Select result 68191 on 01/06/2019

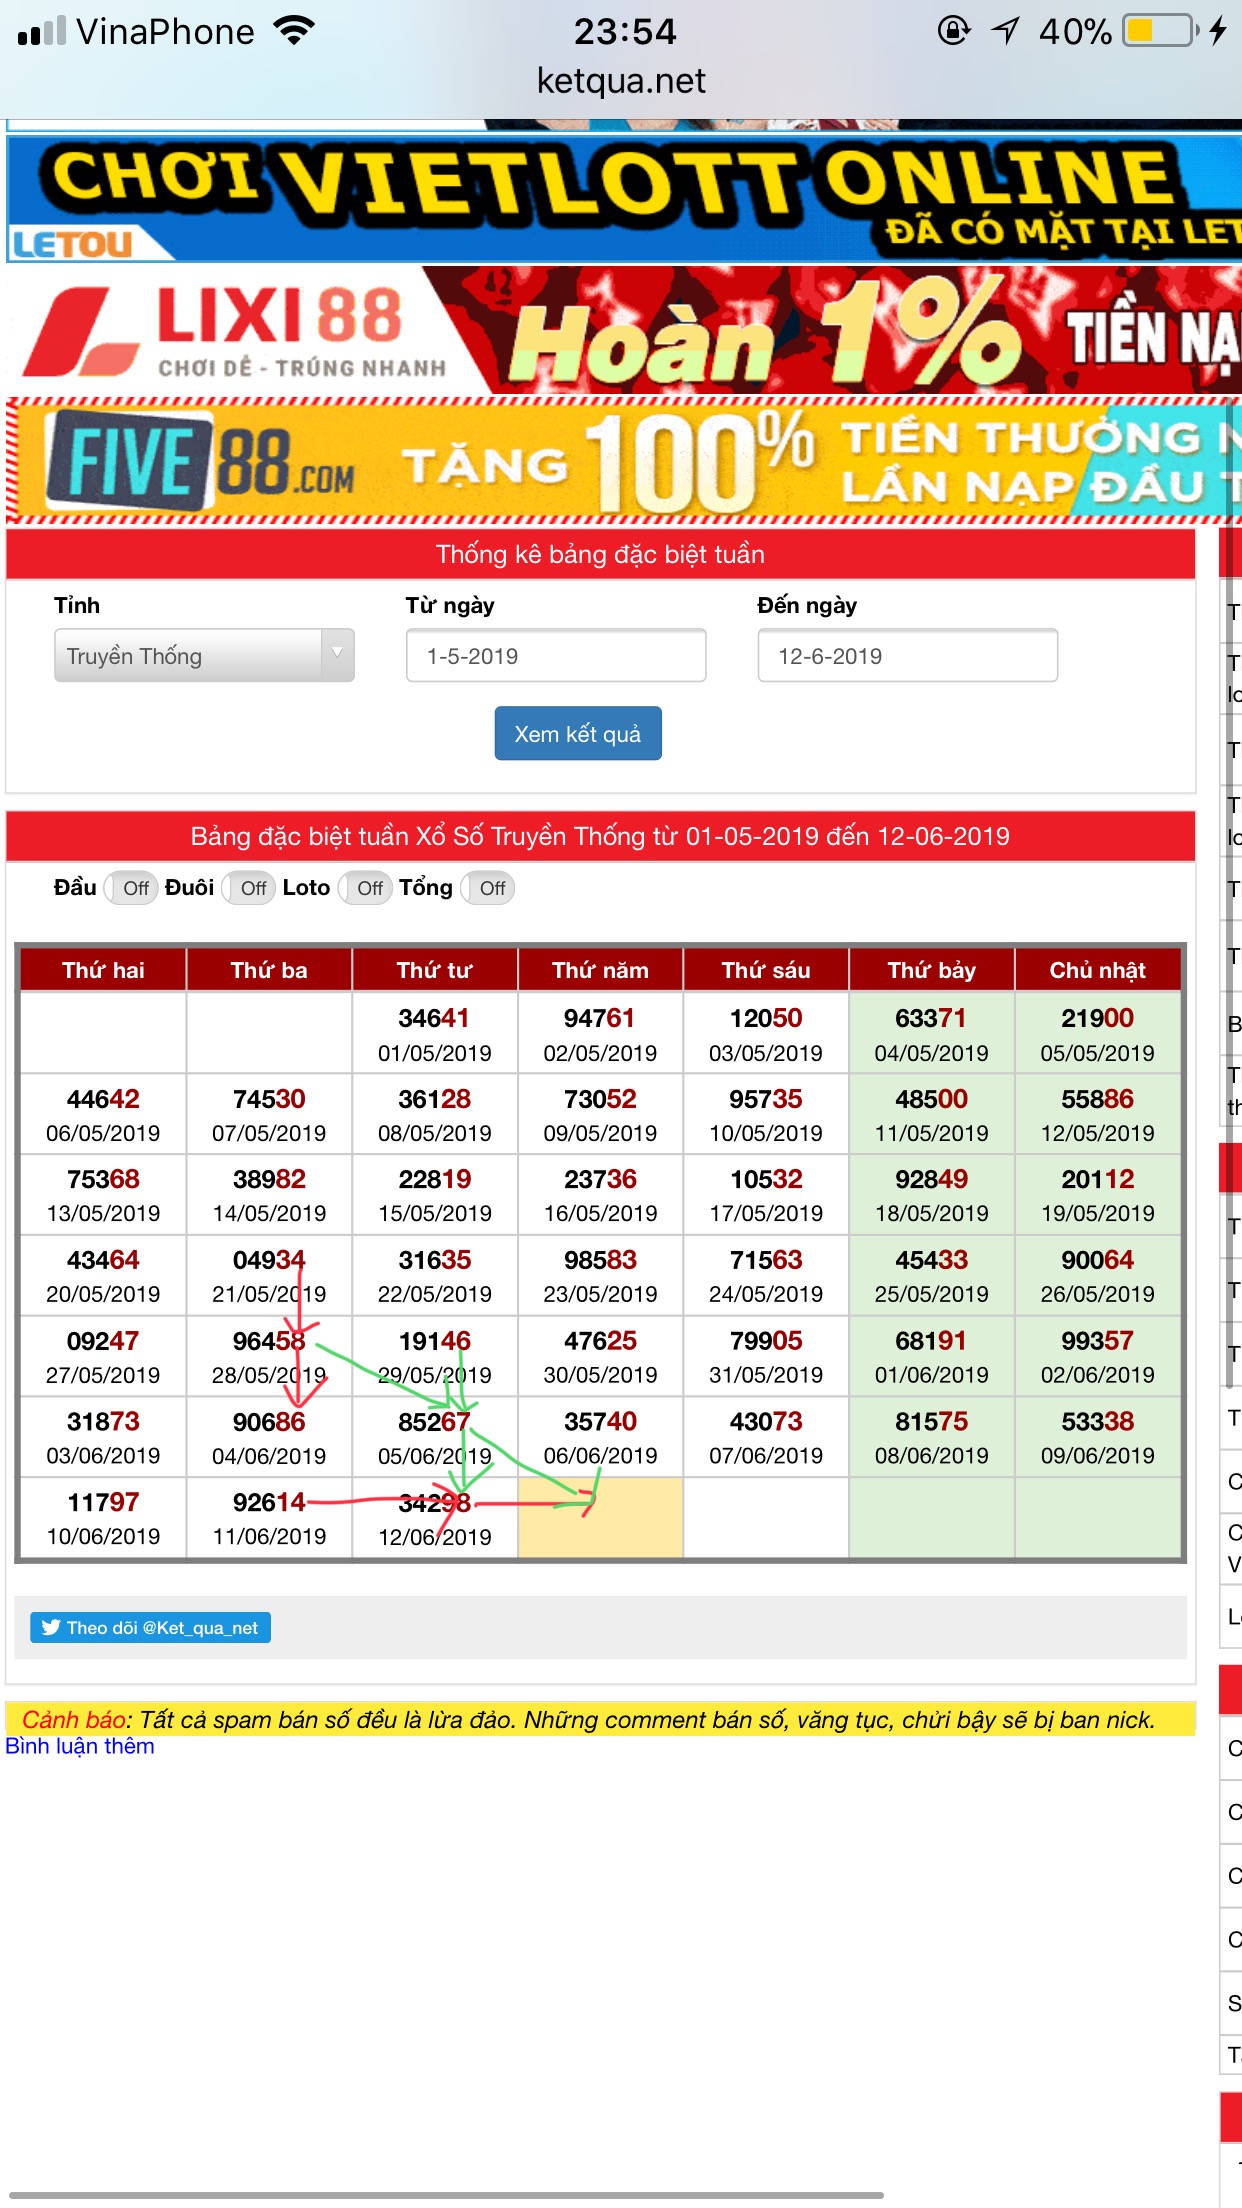932,1357
